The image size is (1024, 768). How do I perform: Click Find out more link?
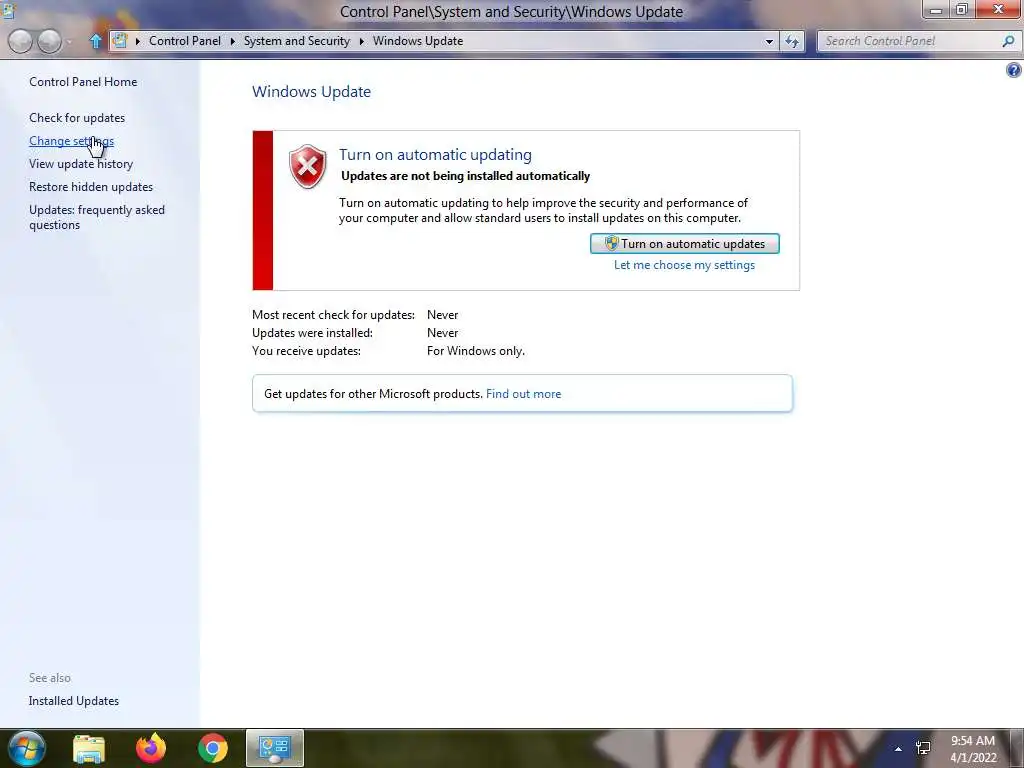pyautogui.click(x=523, y=394)
